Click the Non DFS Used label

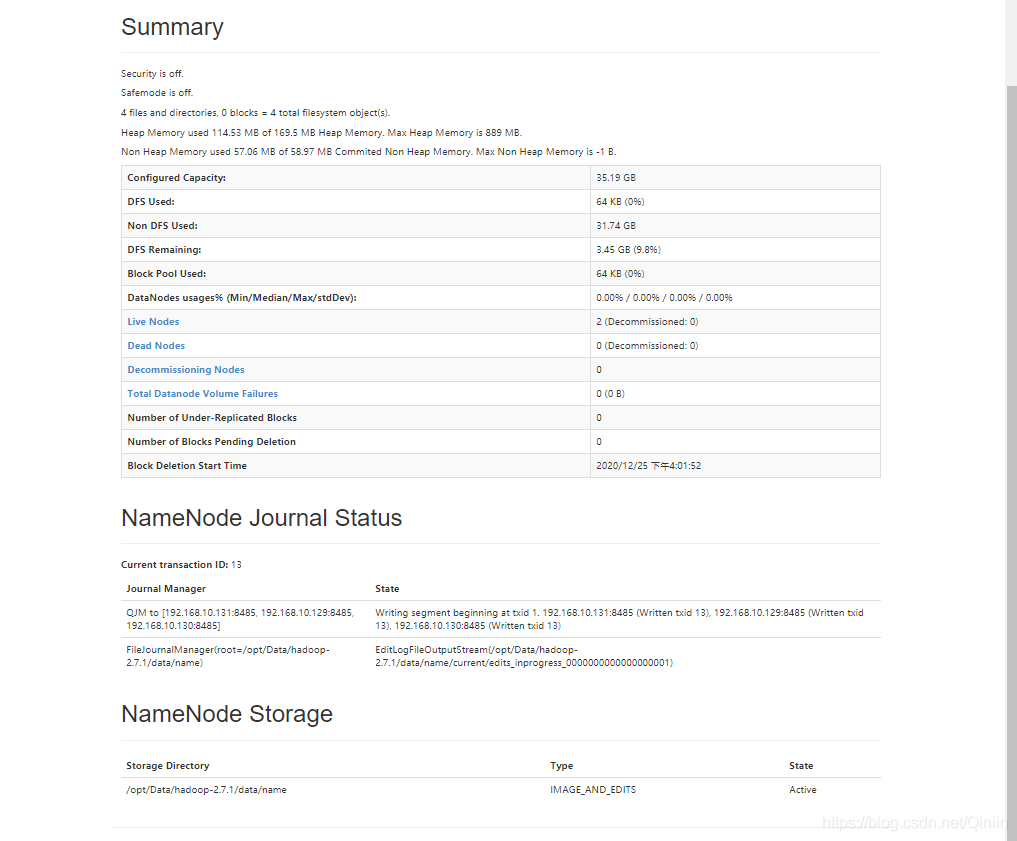click(162, 226)
